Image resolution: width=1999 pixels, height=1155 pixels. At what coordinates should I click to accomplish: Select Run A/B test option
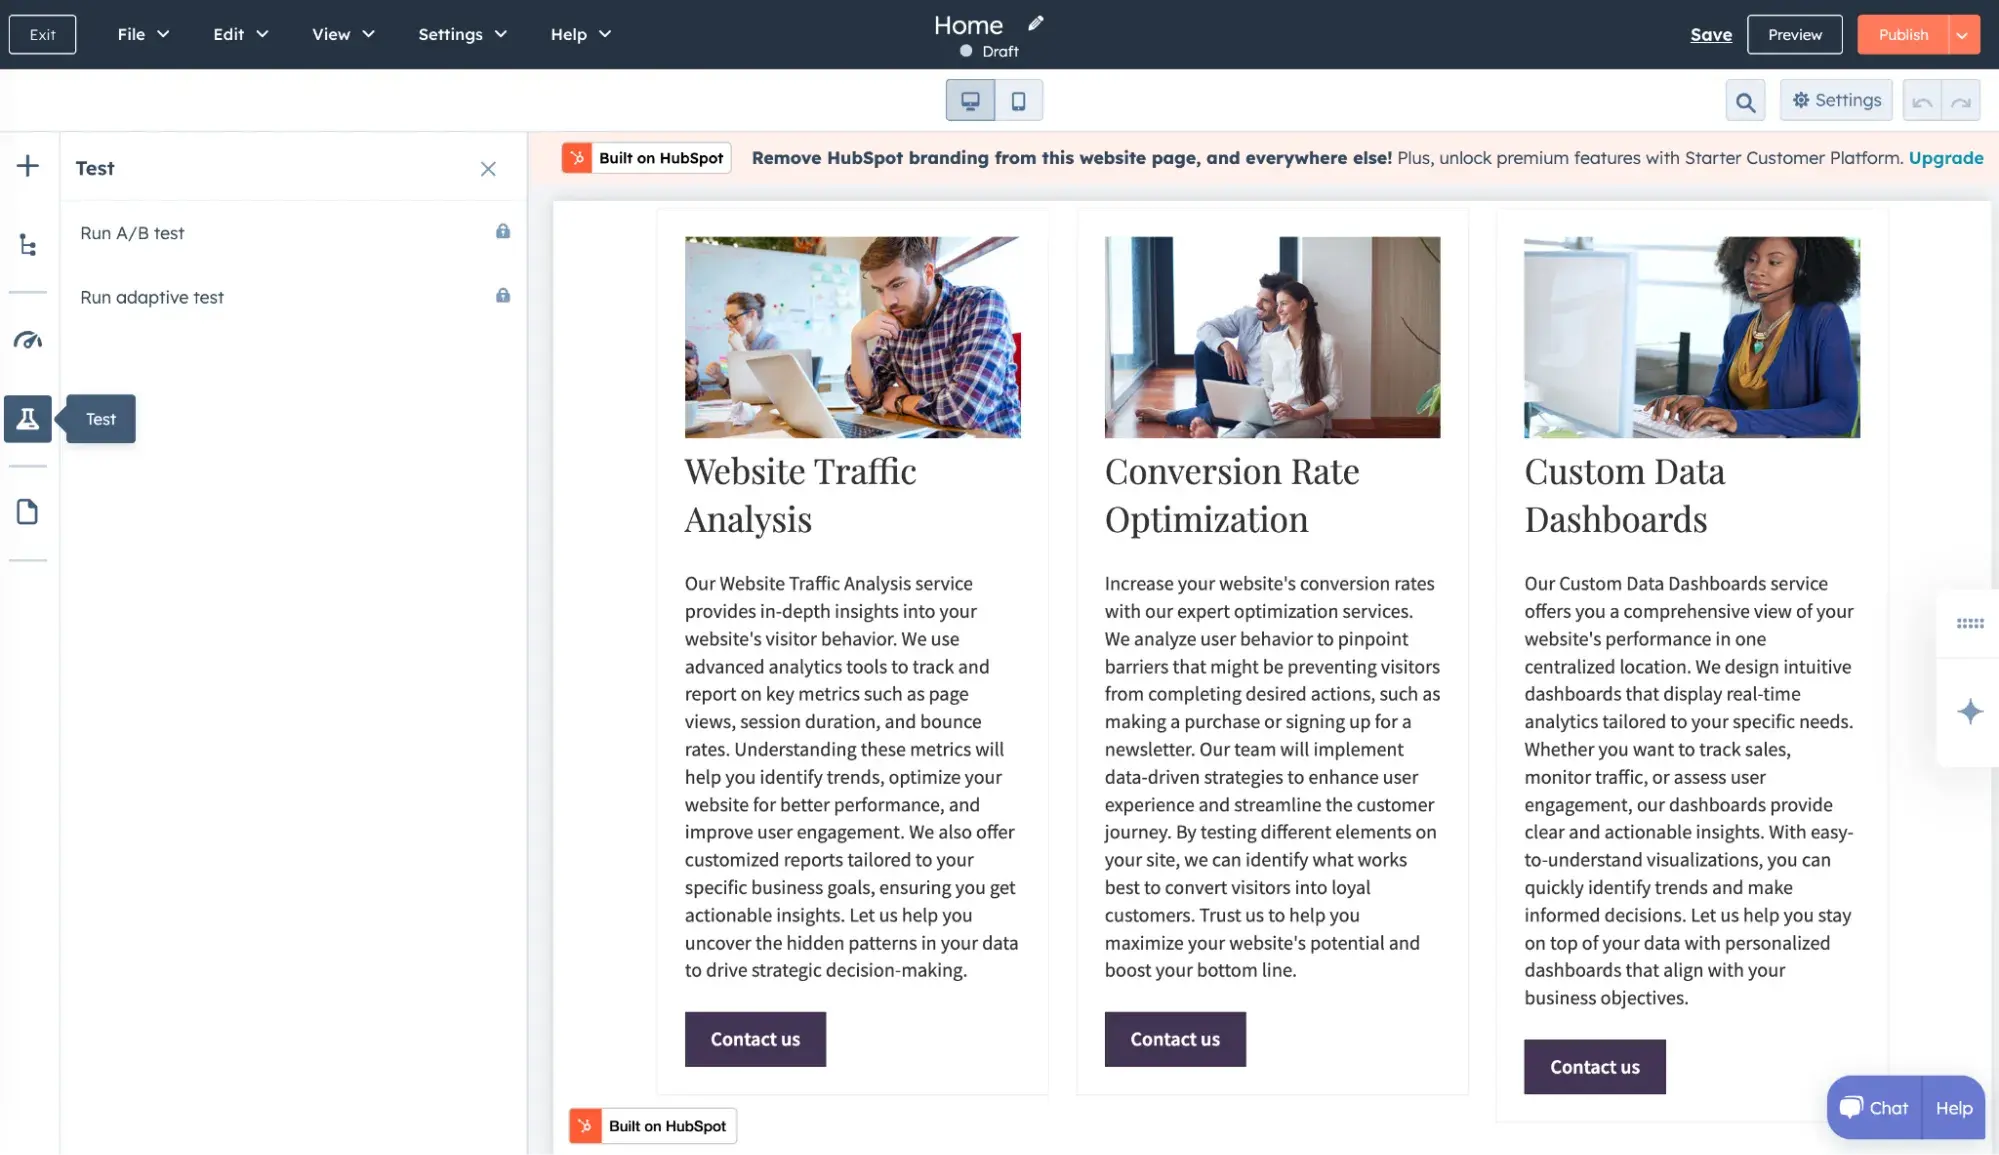click(133, 233)
